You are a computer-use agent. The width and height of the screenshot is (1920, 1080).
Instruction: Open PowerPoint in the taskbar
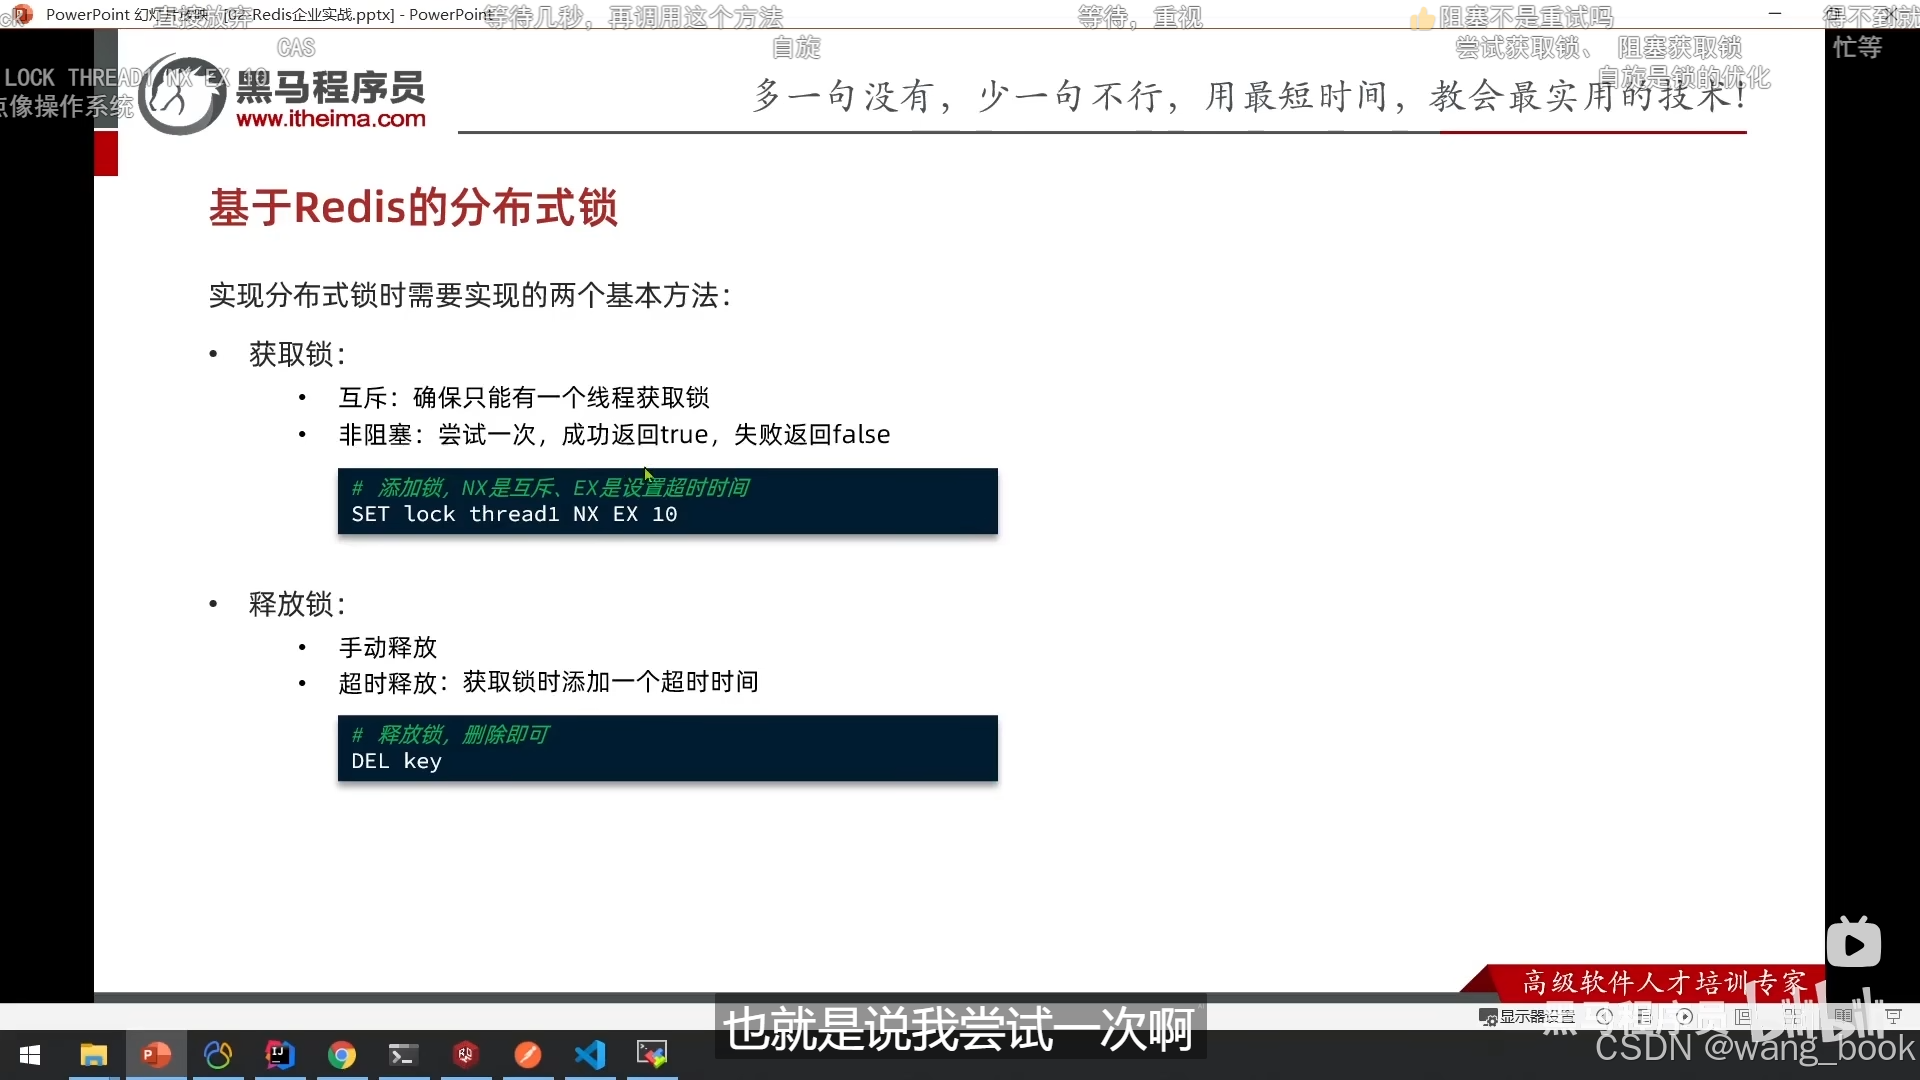[x=156, y=1055]
